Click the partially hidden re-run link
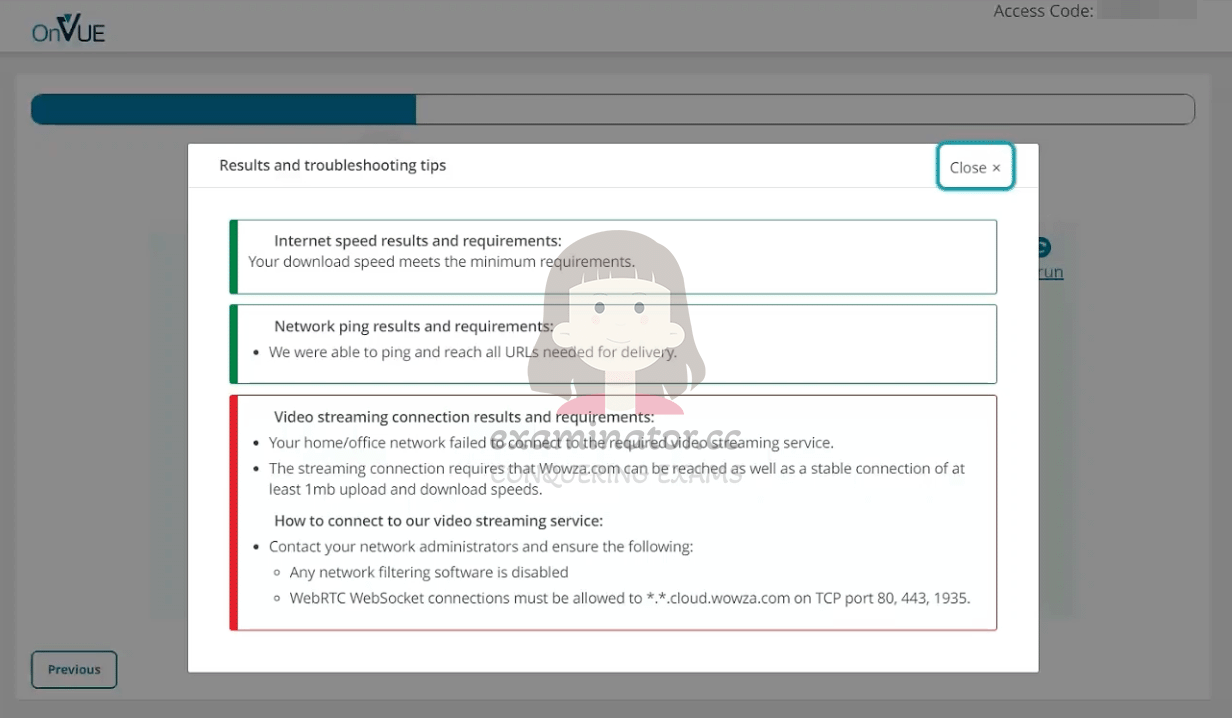The height and width of the screenshot is (718, 1232). pyautogui.click(x=1051, y=272)
